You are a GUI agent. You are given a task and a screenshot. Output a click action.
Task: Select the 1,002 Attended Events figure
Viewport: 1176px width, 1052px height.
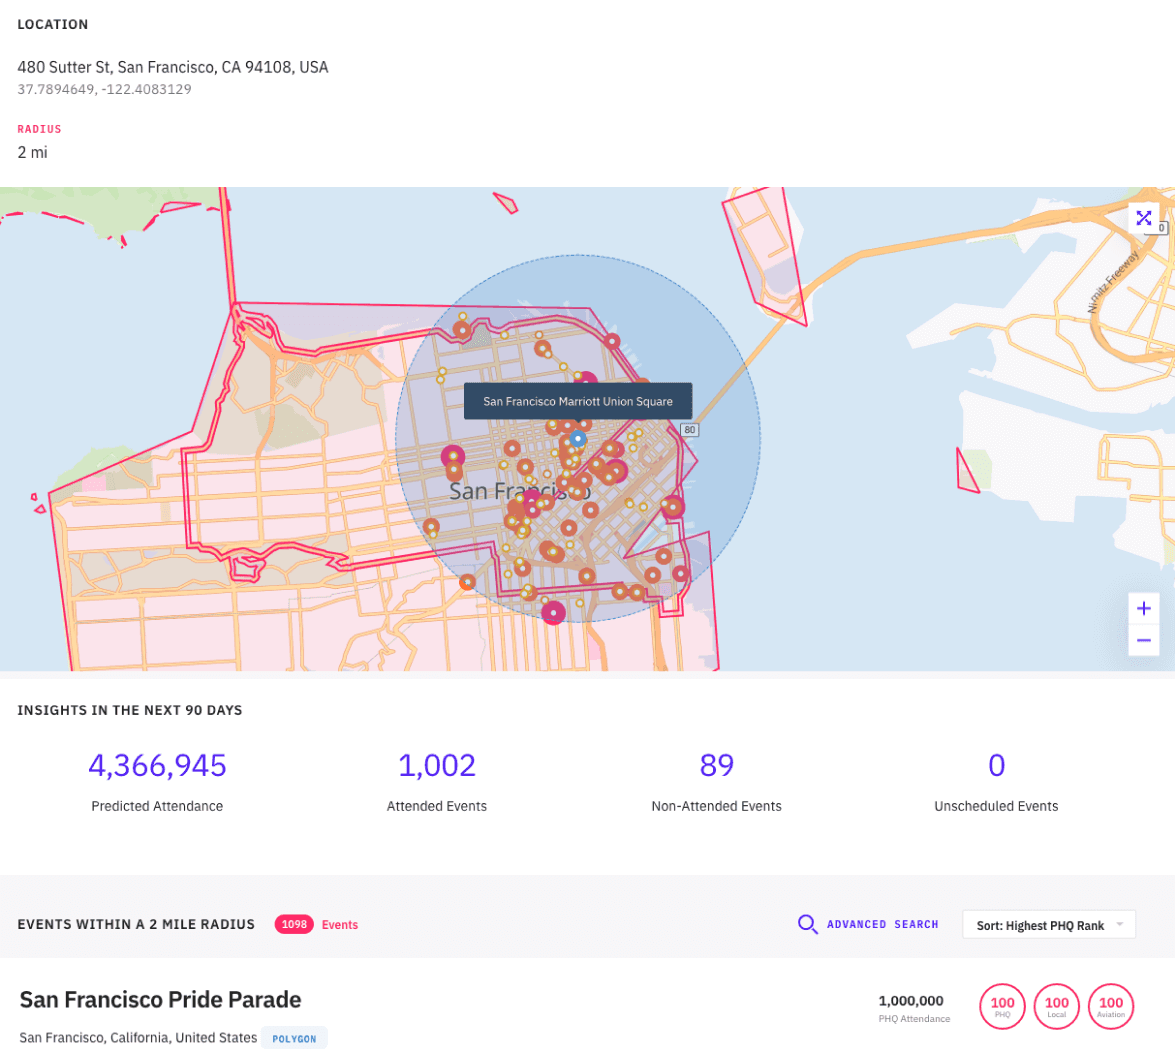click(436, 765)
